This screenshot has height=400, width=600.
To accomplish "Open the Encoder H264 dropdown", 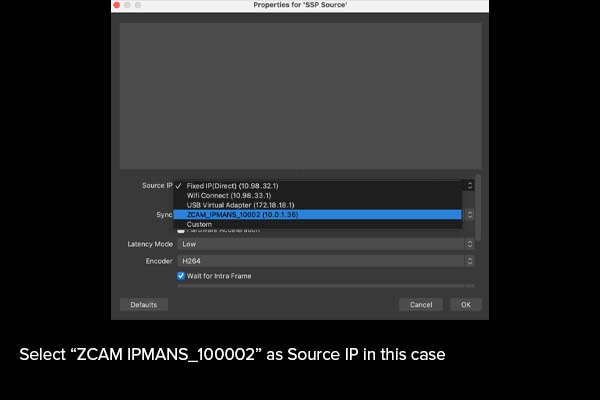I will pyautogui.click(x=469, y=260).
